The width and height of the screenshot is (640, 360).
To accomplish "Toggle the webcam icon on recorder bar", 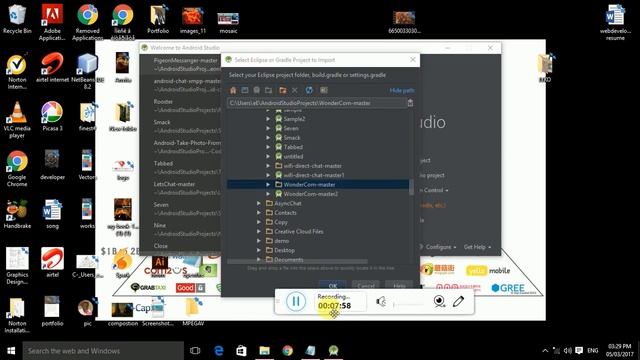I will tap(439, 301).
